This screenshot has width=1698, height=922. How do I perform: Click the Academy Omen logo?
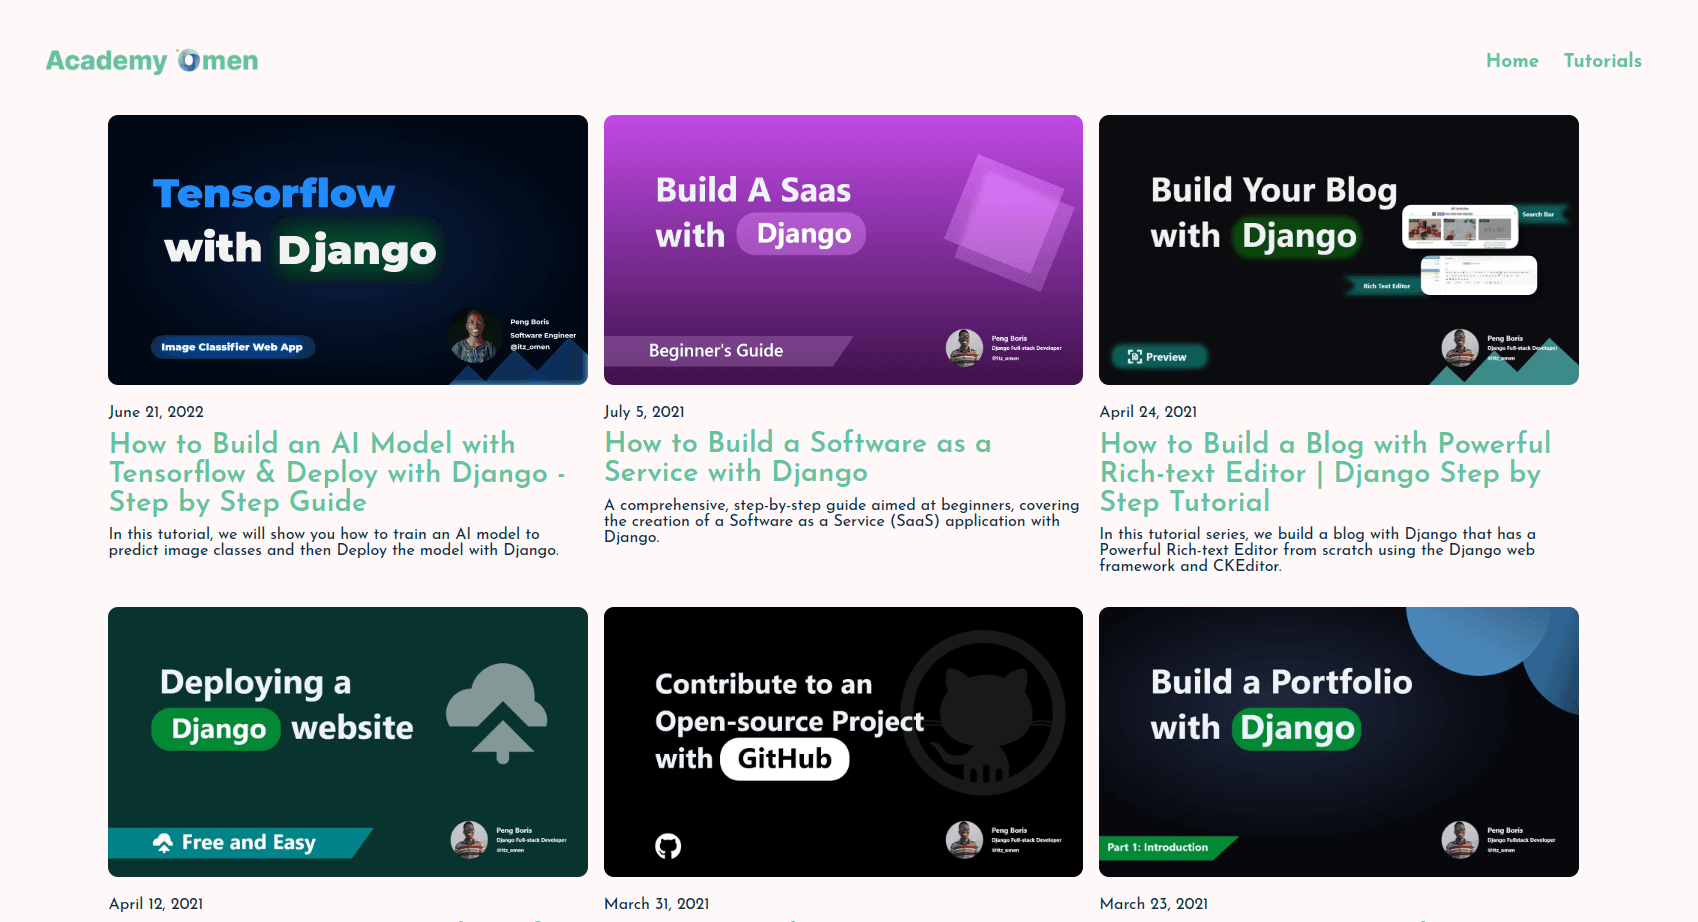coord(152,60)
